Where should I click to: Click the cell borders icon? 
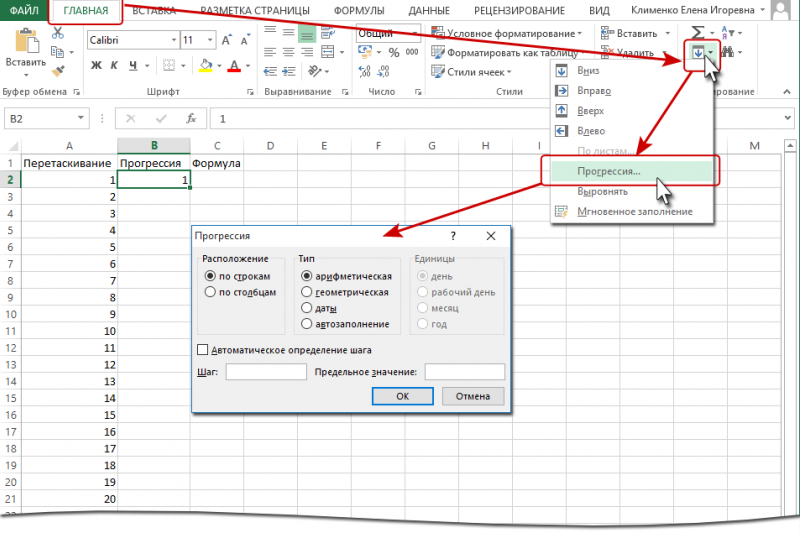(168, 65)
